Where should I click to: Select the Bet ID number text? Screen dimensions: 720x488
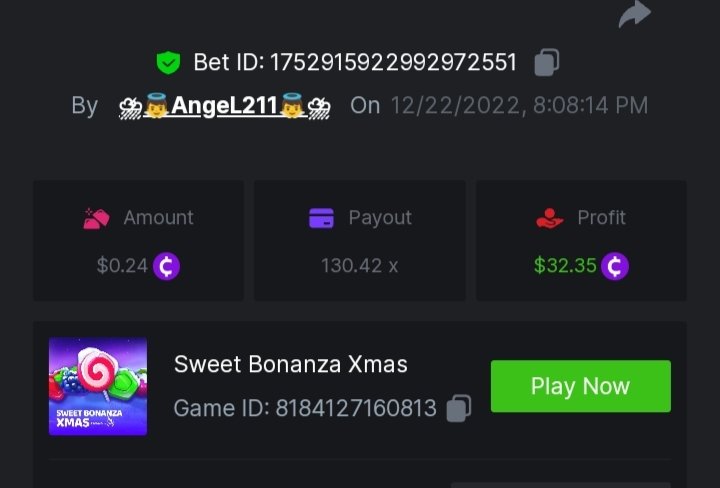point(391,62)
